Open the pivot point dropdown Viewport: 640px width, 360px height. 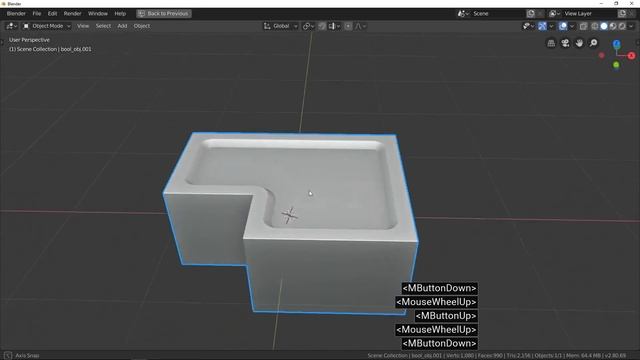click(308, 26)
